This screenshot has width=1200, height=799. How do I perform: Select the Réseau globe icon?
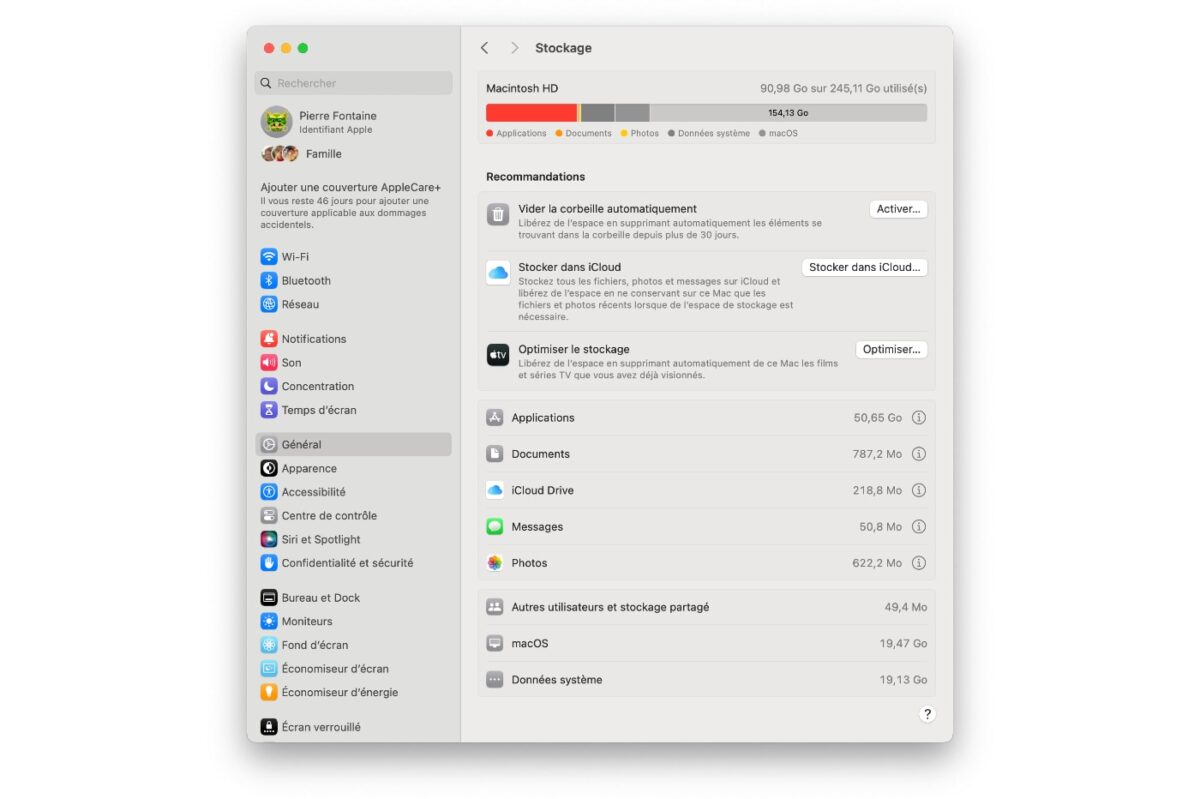(x=268, y=304)
